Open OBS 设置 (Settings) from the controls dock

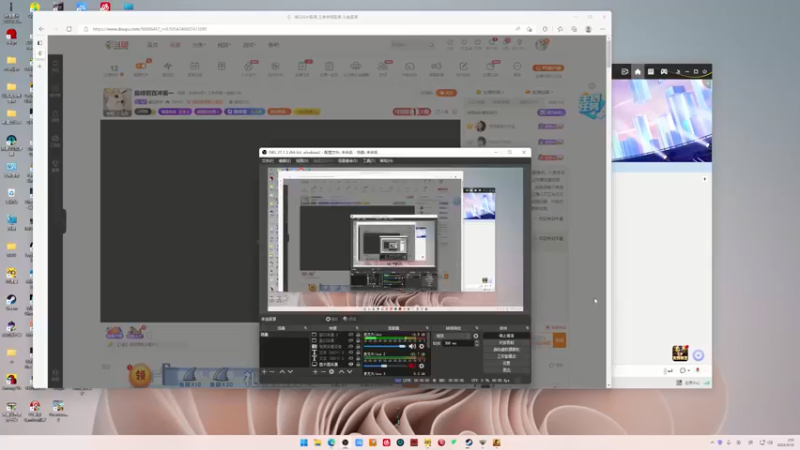pos(506,363)
